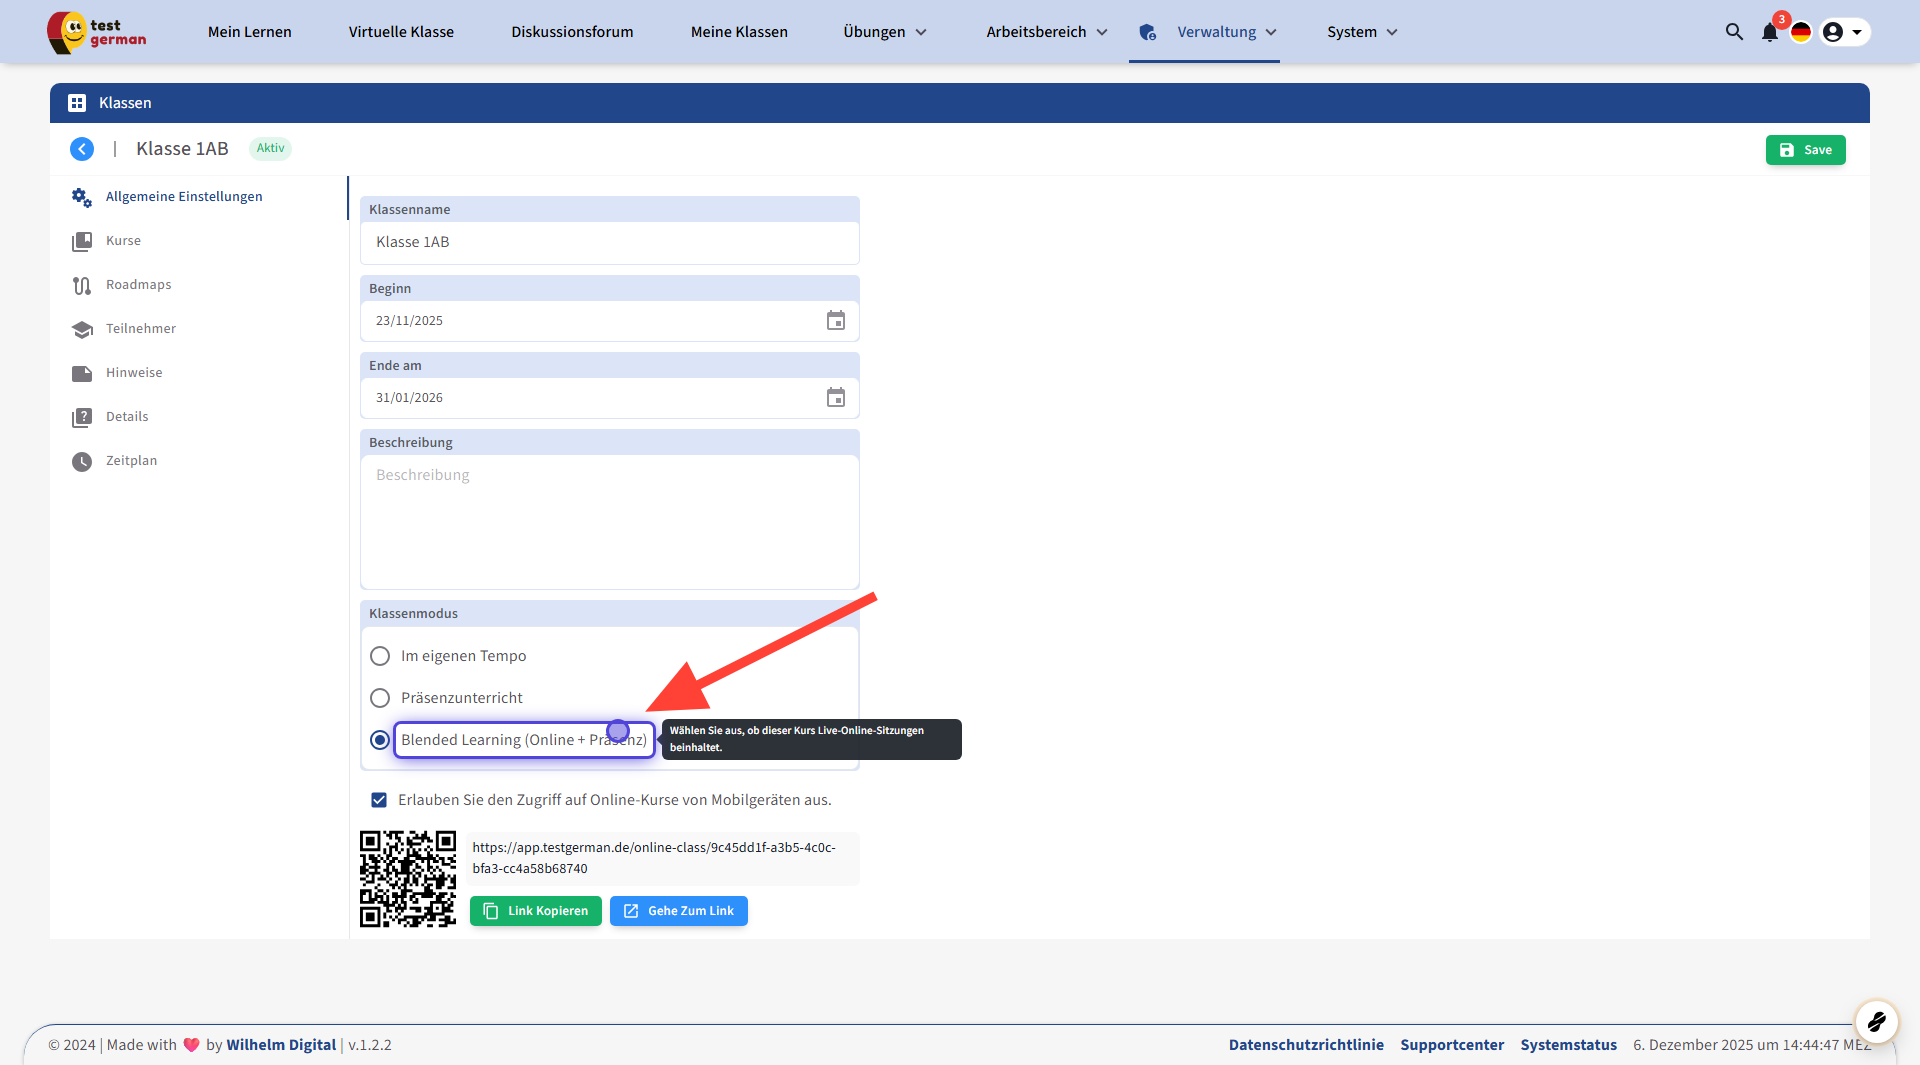Click the green Save button
This screenshot has height=1065, width=1920.
pos(1805,150)
